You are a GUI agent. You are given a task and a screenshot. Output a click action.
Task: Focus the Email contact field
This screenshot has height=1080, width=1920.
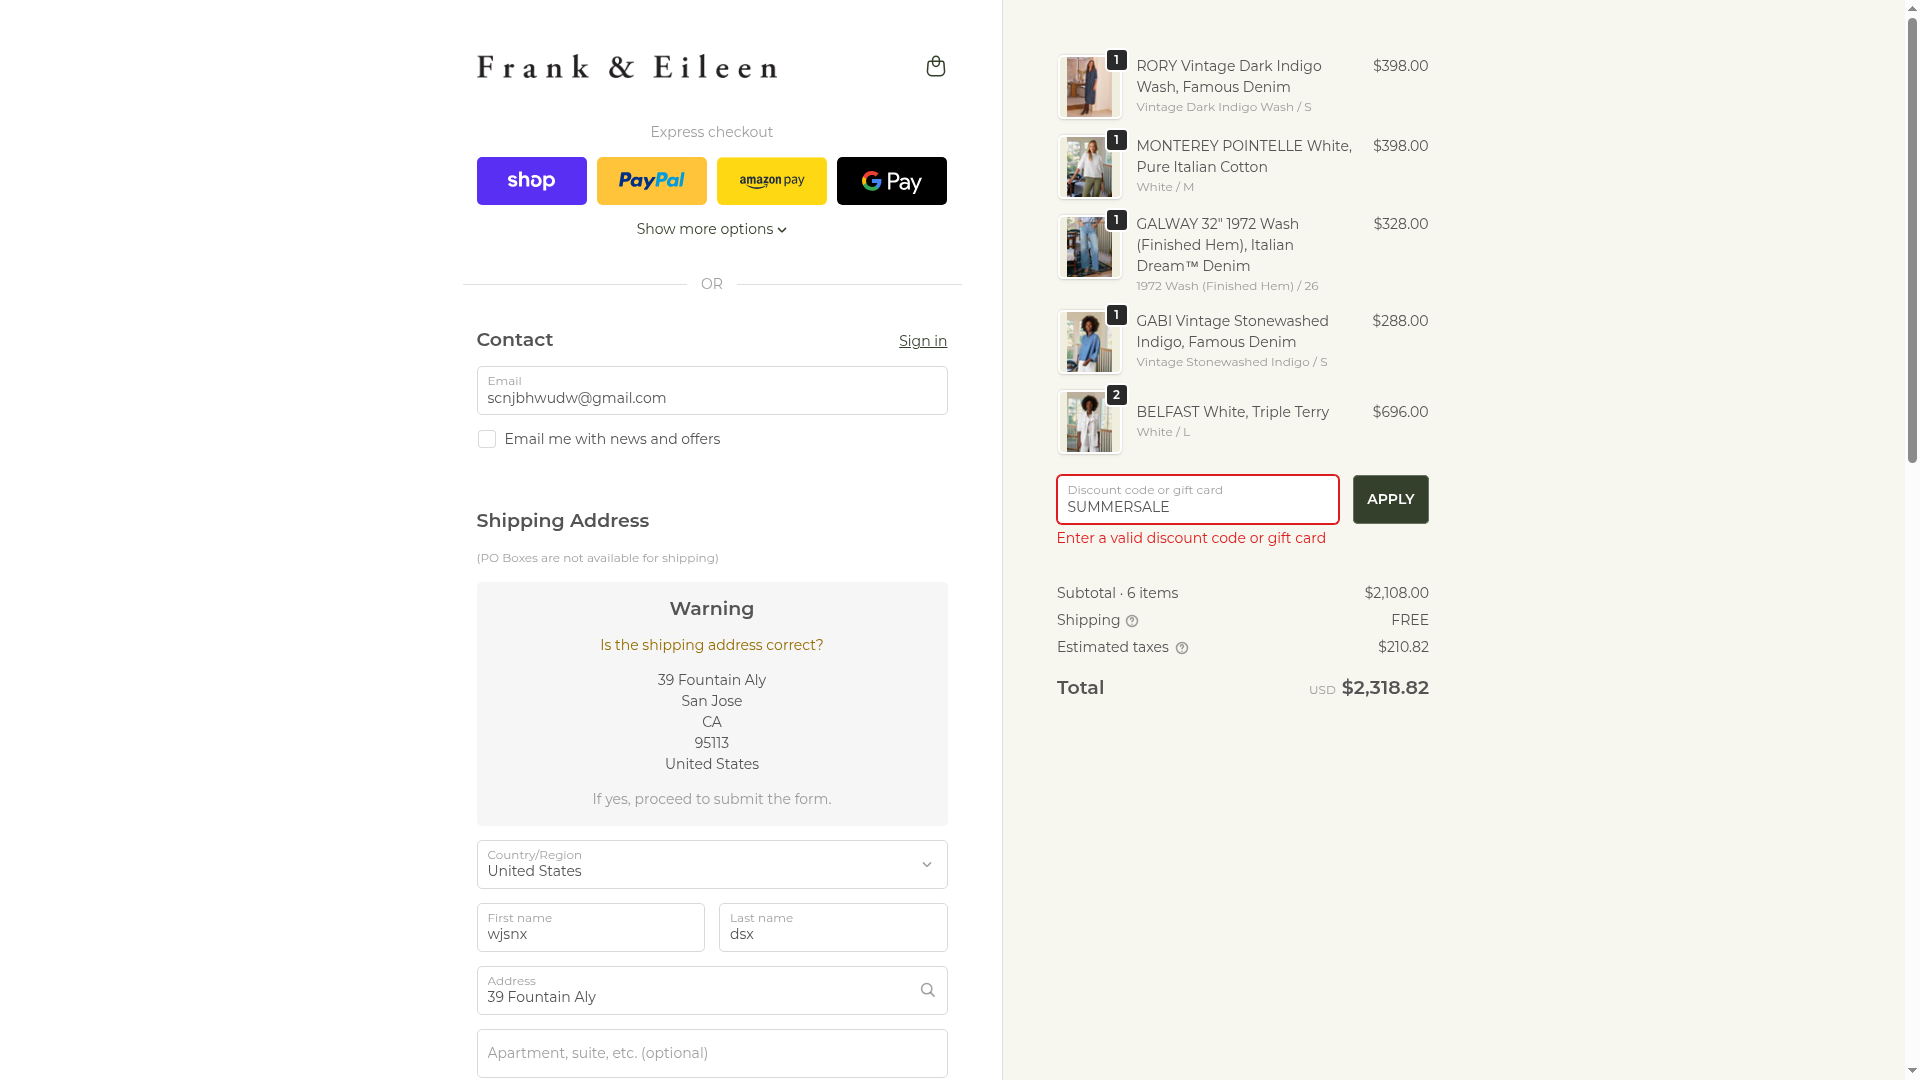[711, 390]
